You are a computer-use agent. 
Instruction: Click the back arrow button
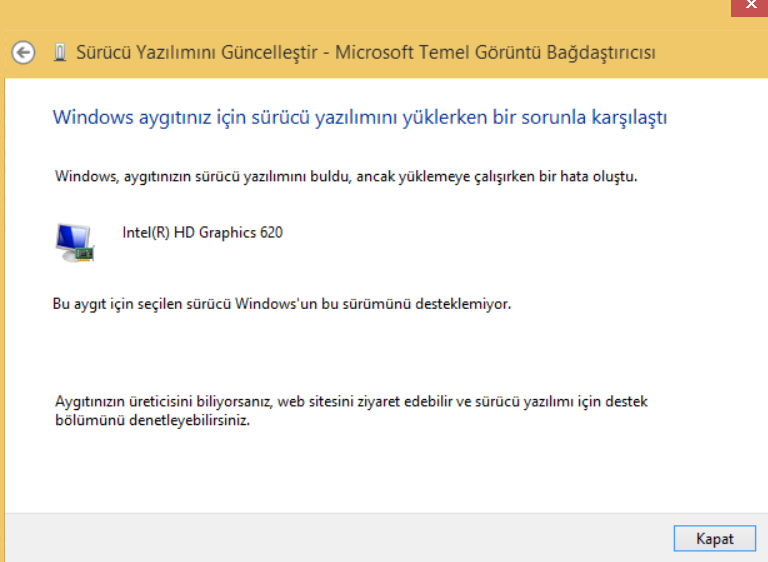click(23, 52)
